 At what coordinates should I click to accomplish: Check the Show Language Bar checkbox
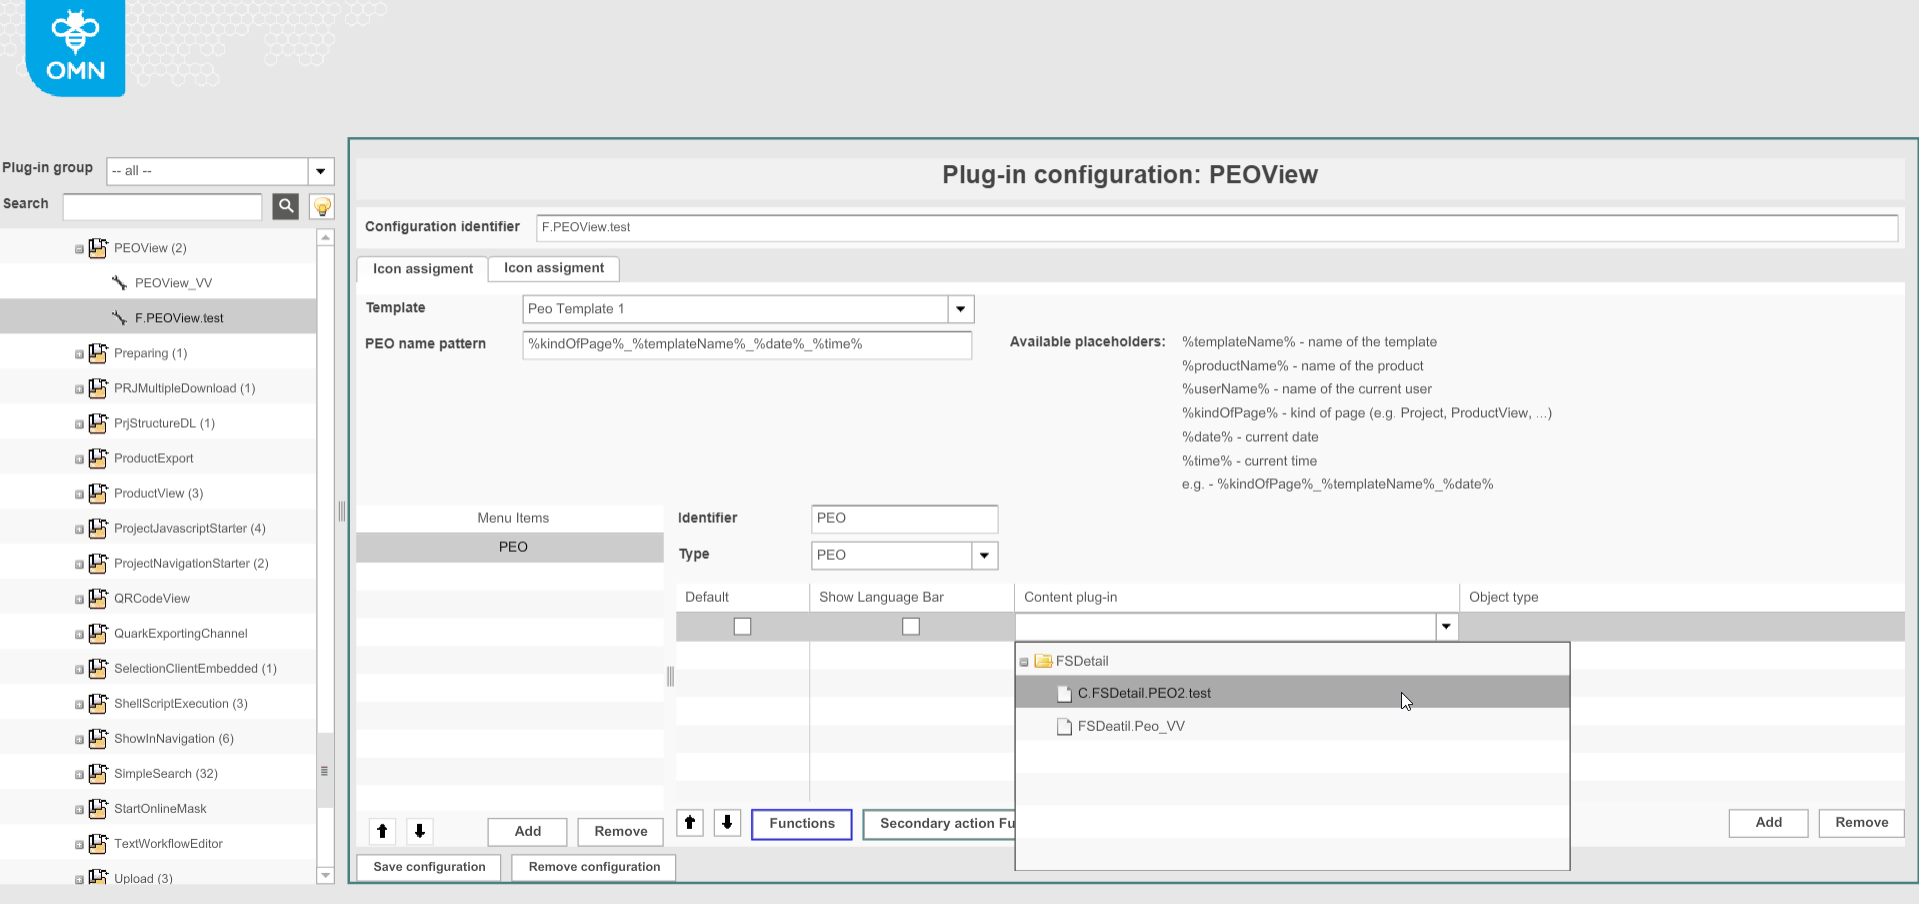910,625
